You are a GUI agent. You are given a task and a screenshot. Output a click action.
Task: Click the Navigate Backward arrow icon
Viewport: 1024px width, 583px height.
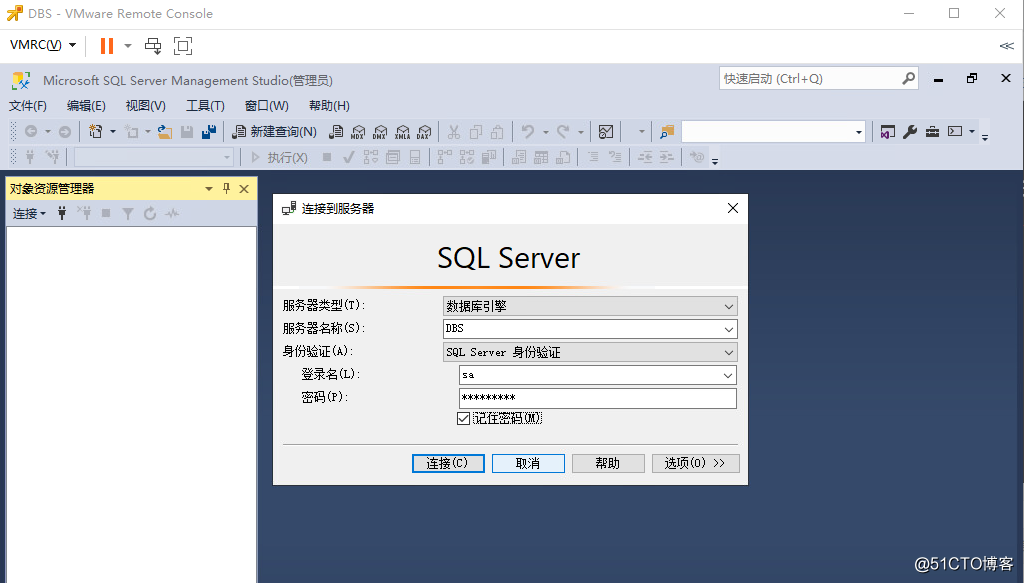click(31, 132)
